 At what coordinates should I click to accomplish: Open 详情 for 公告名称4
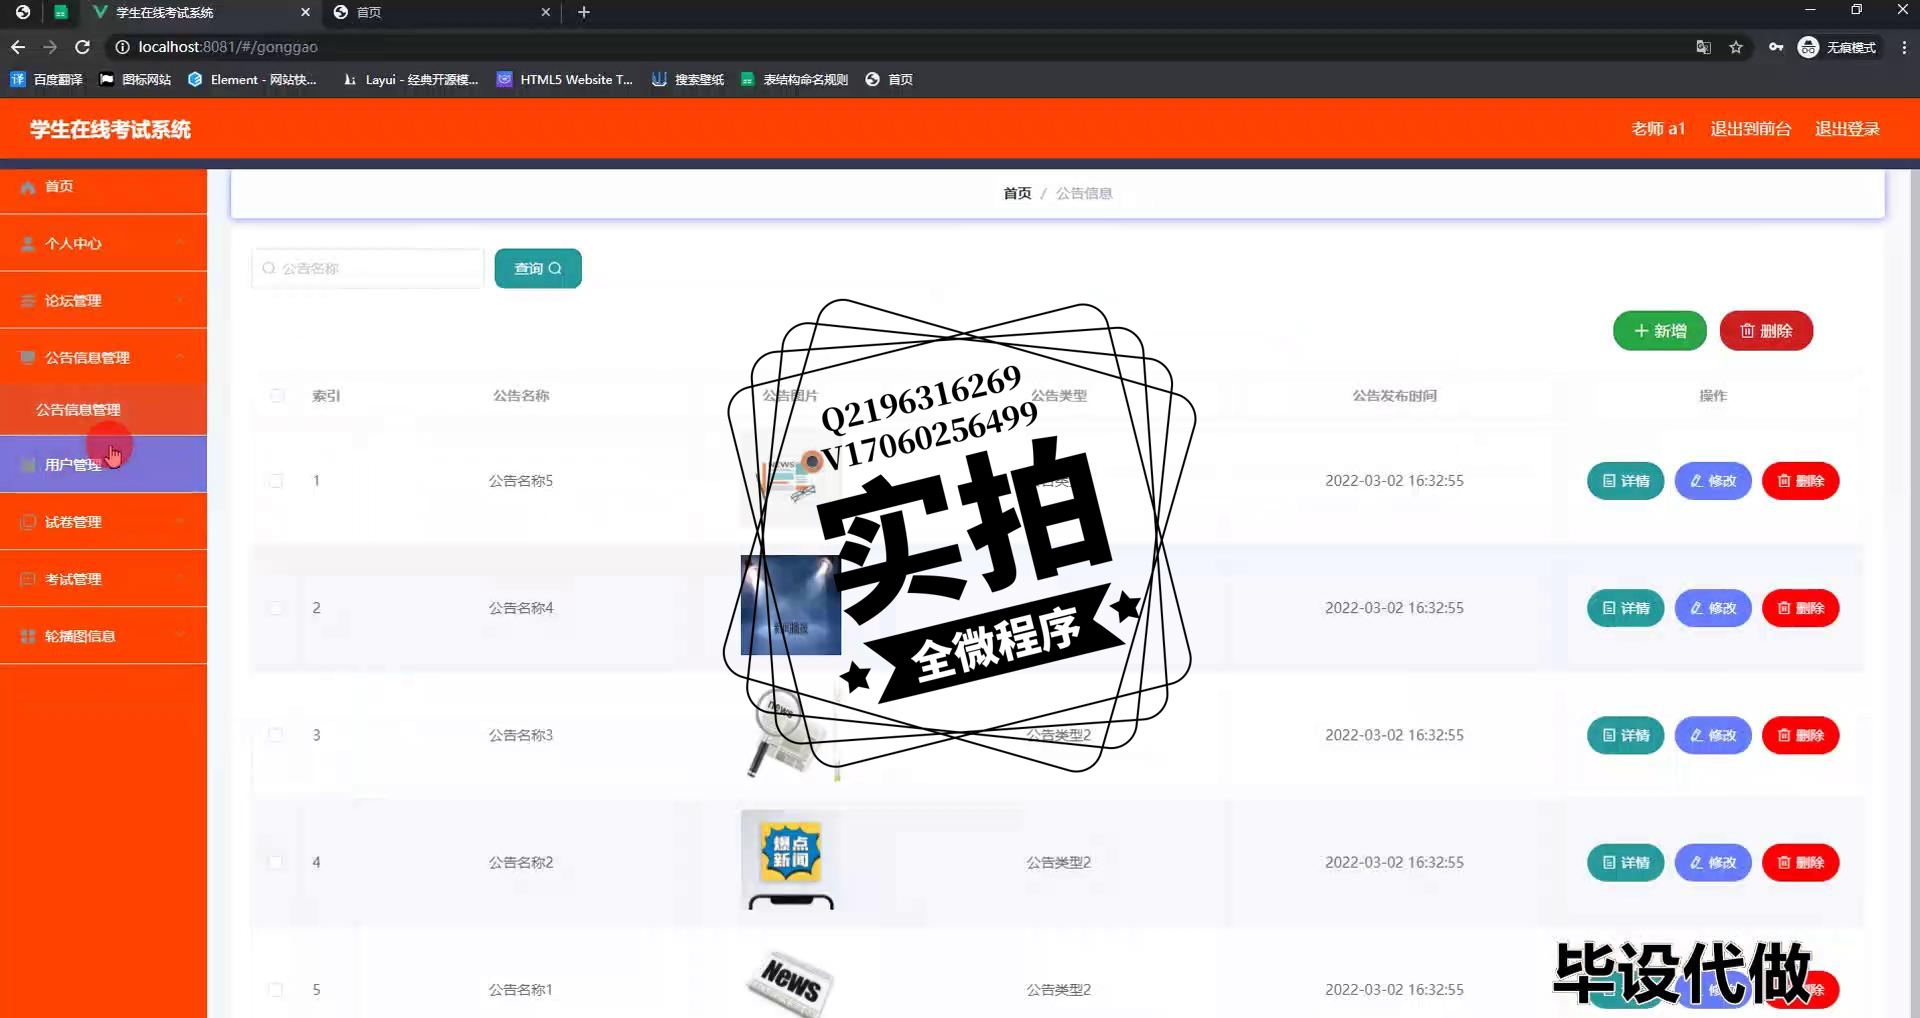coord(1625,608)
